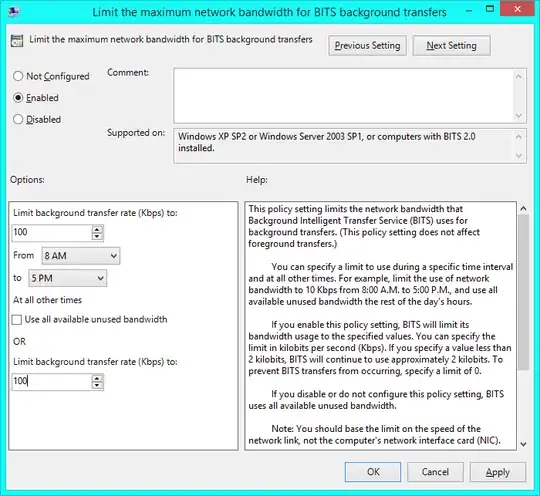Click the Previous Setting button
The image size is (540, 496).
367,45
